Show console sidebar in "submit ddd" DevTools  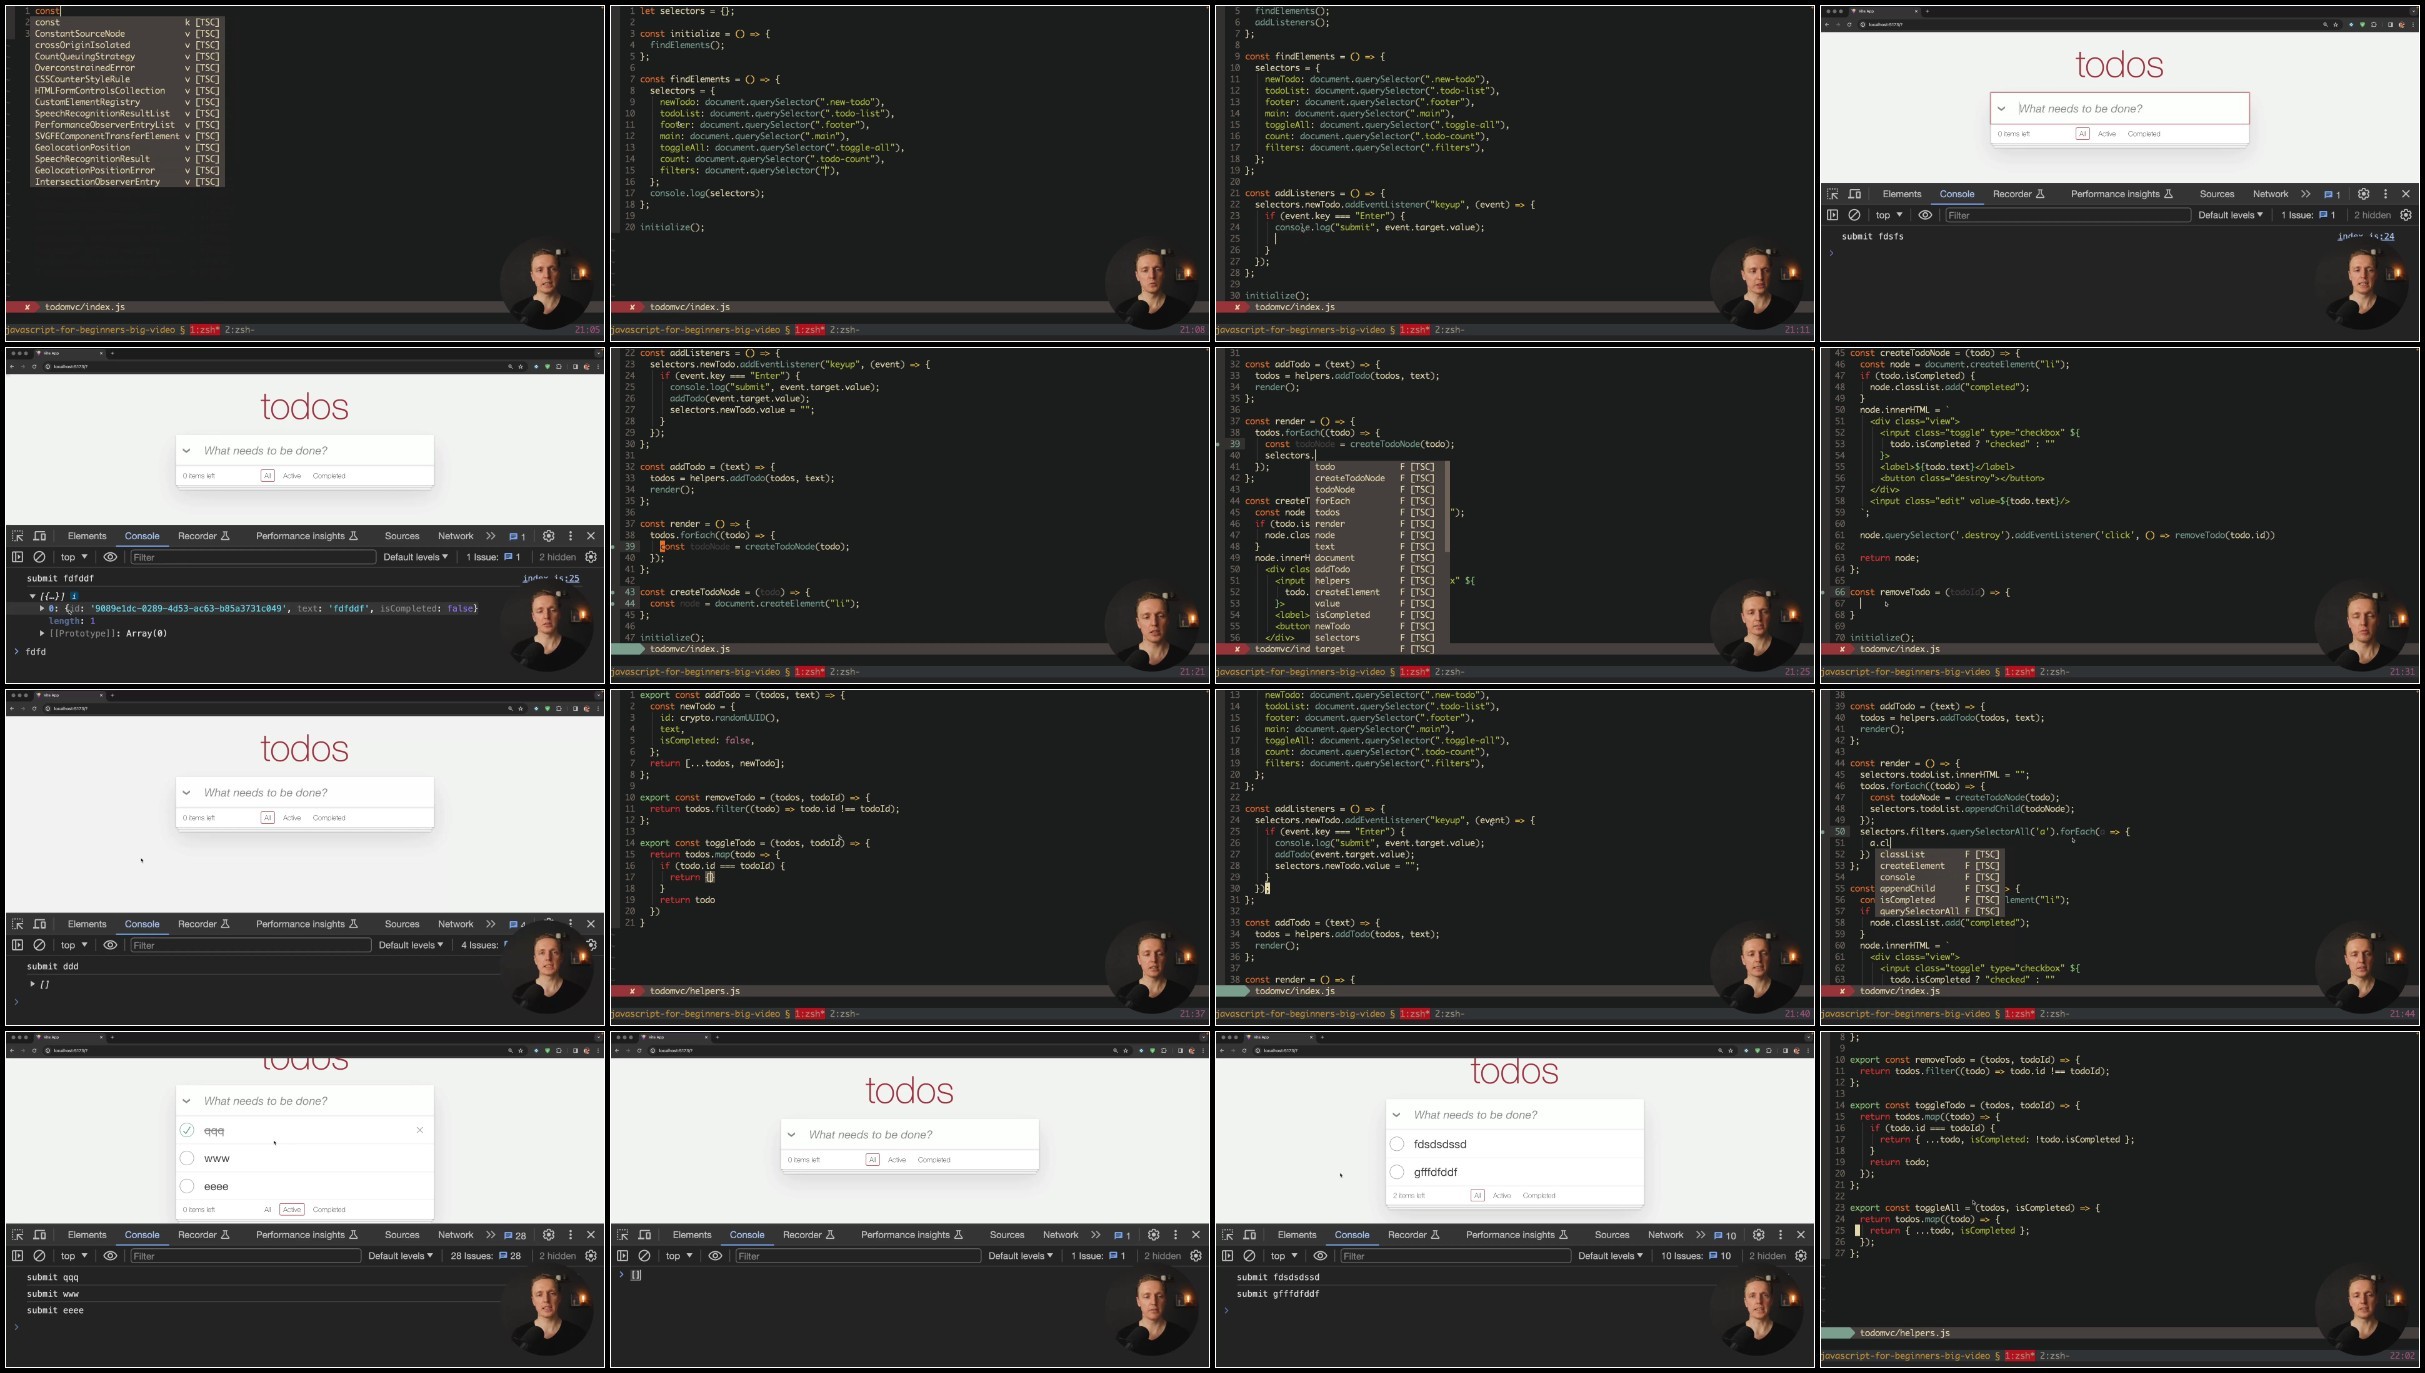(17, 945)
